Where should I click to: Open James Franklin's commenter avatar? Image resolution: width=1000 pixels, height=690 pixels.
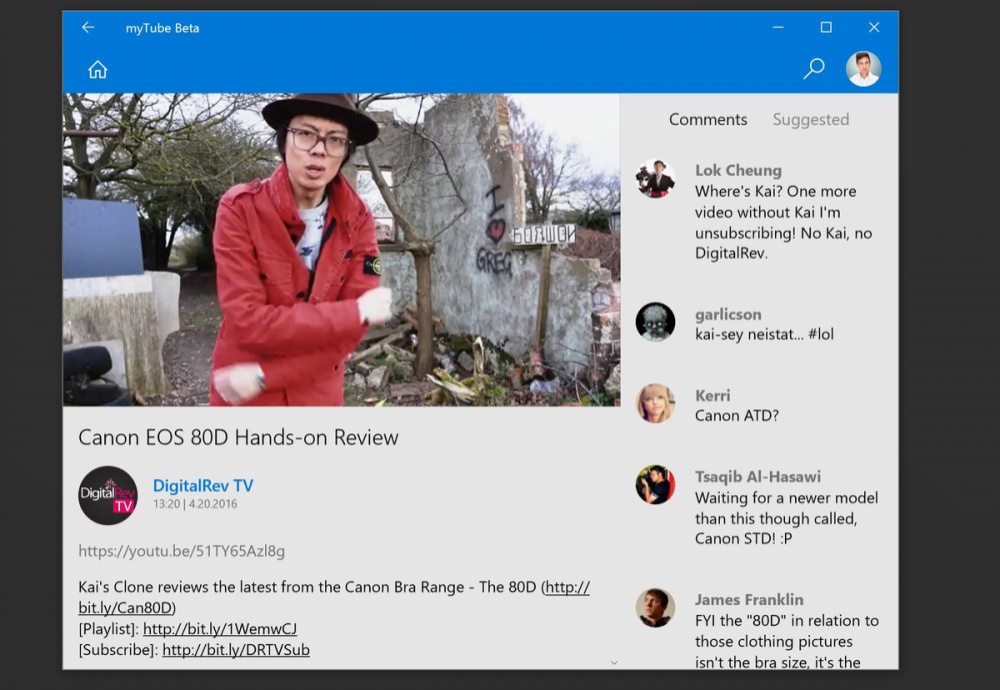click(656, 608)
